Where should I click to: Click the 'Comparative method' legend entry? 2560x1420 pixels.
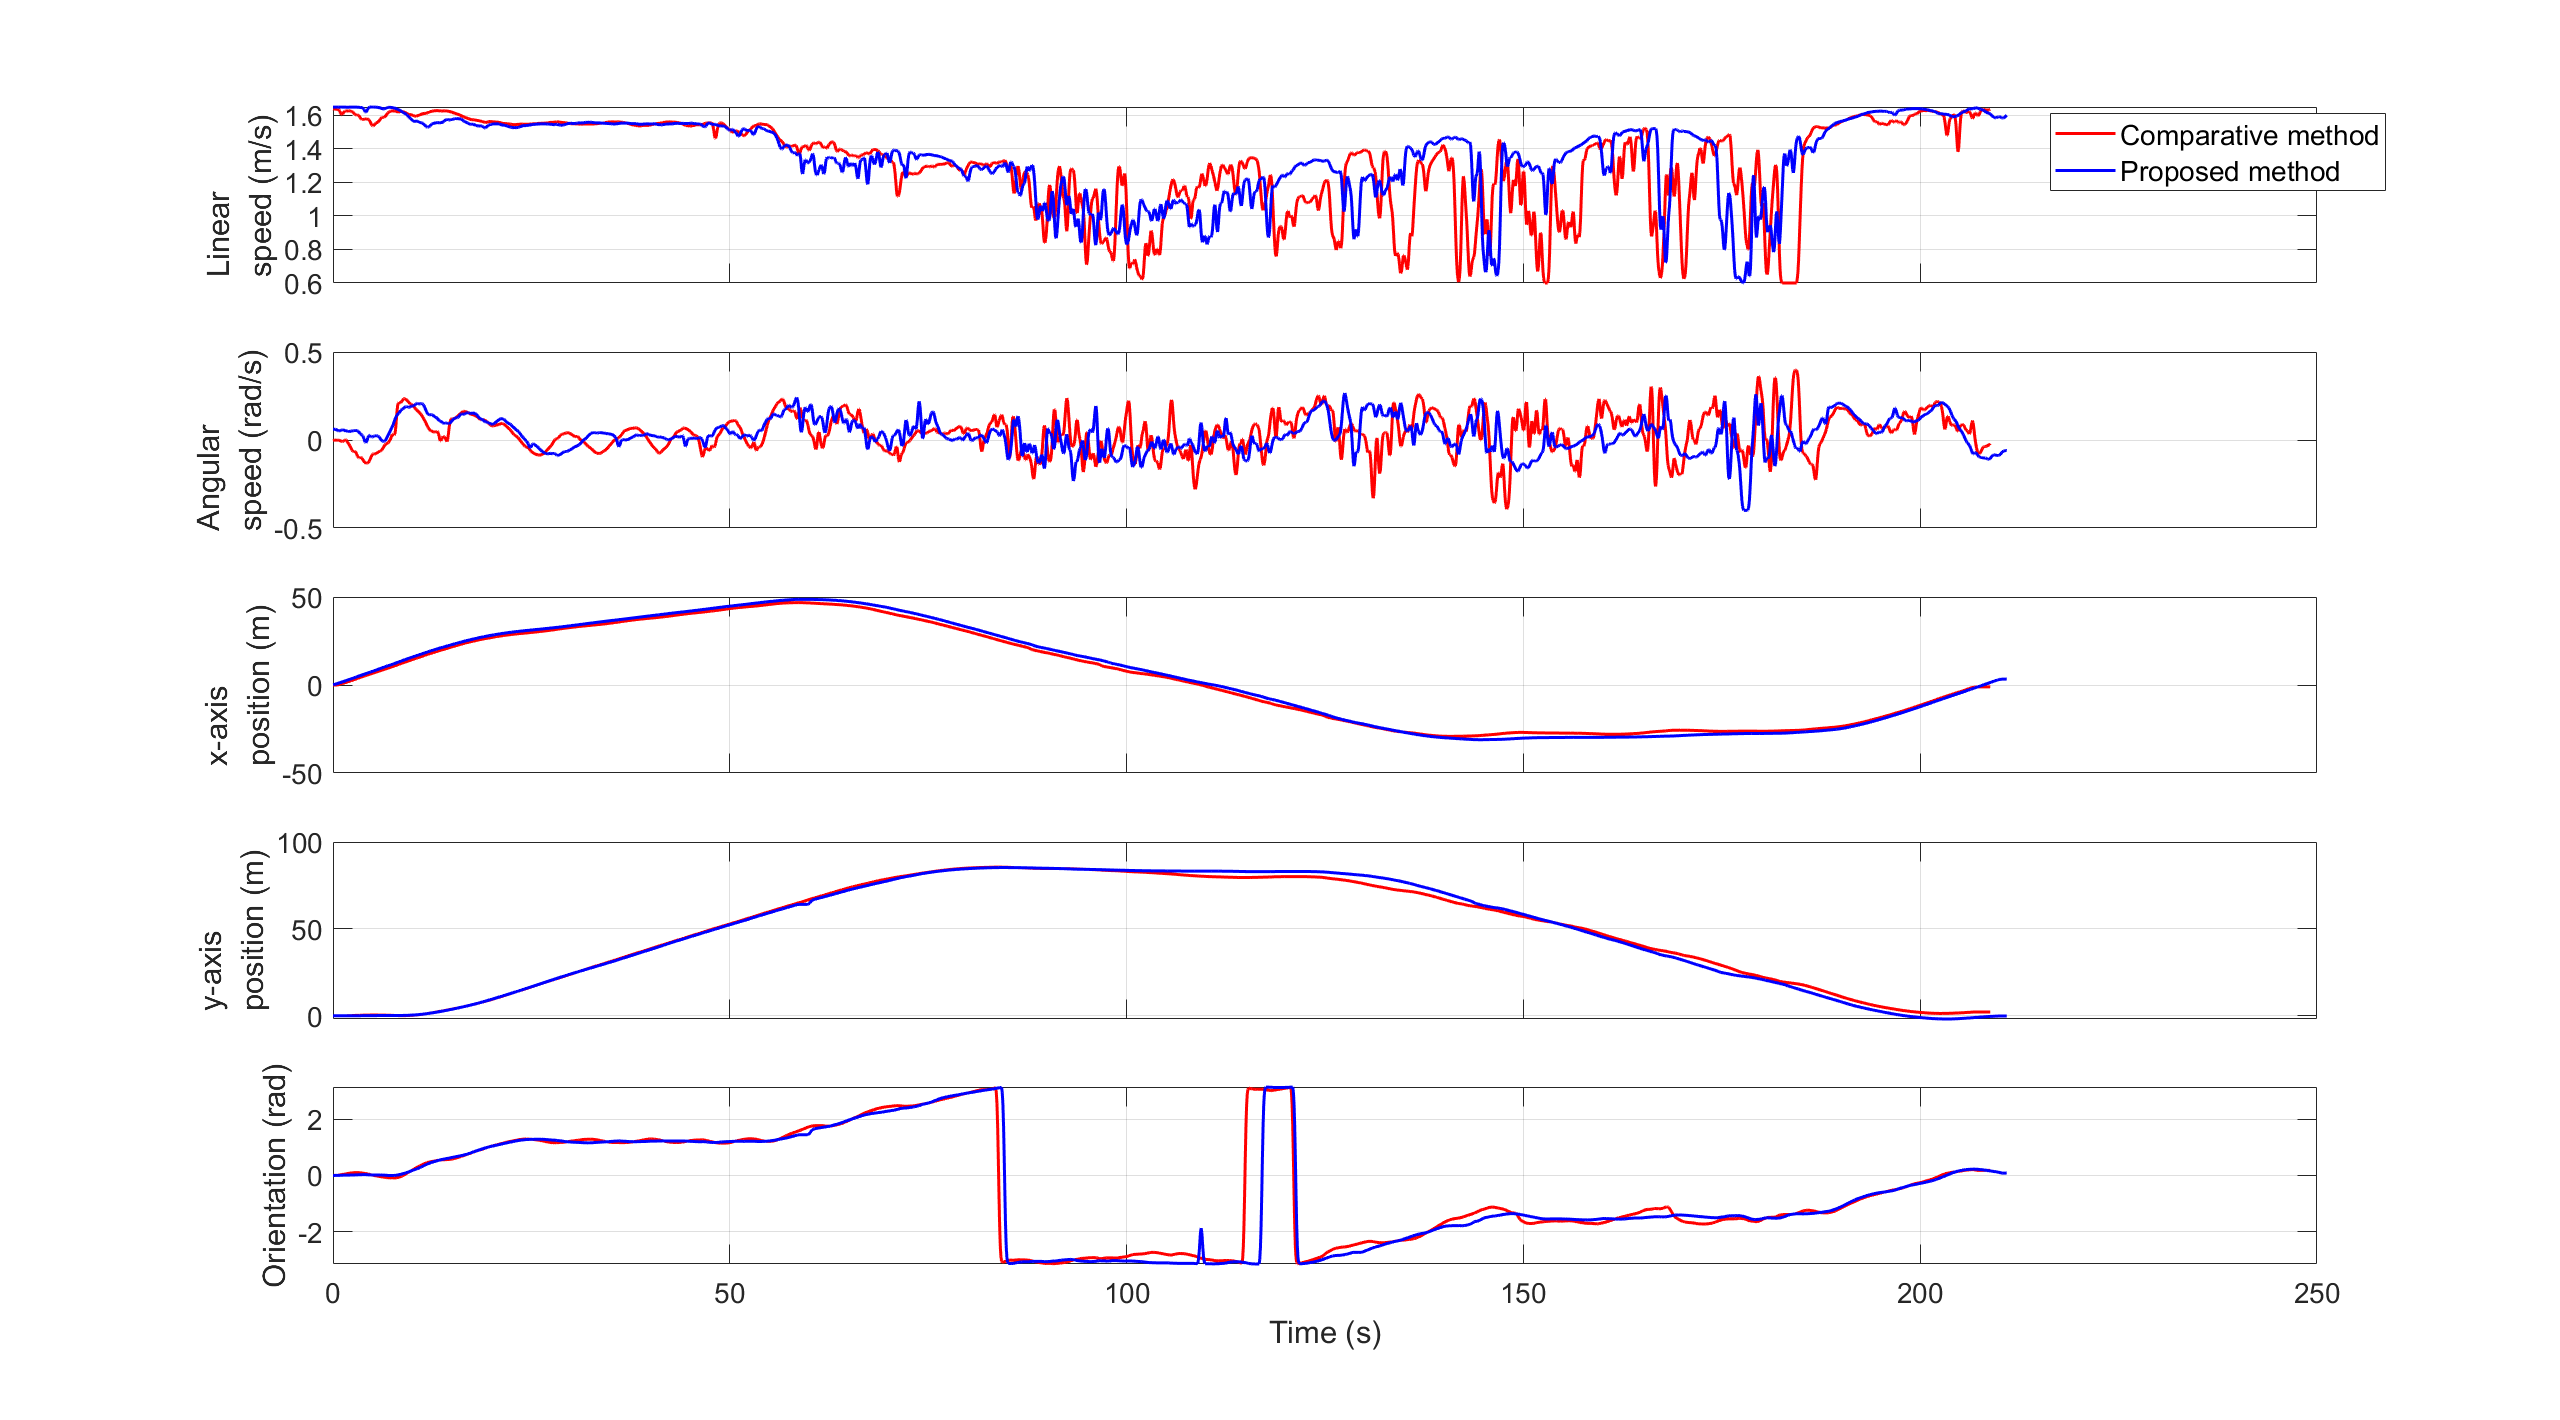coord(2248,135)
